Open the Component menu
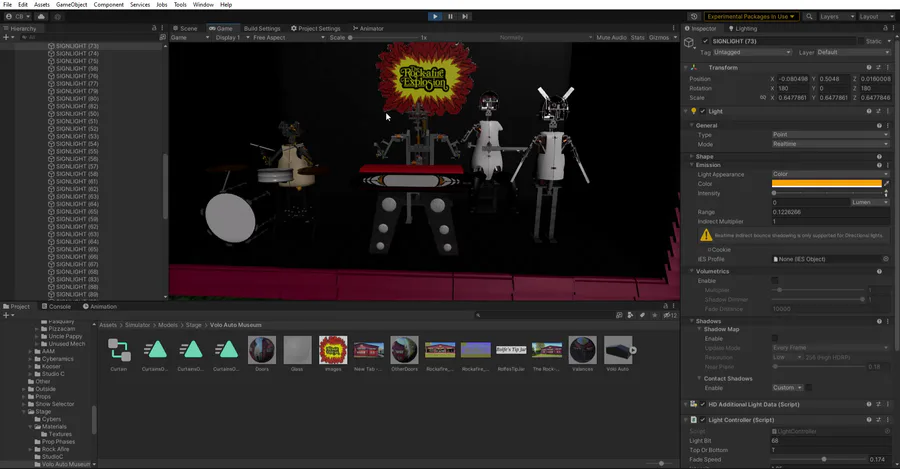Screen dimensions: 900x469 108,5
